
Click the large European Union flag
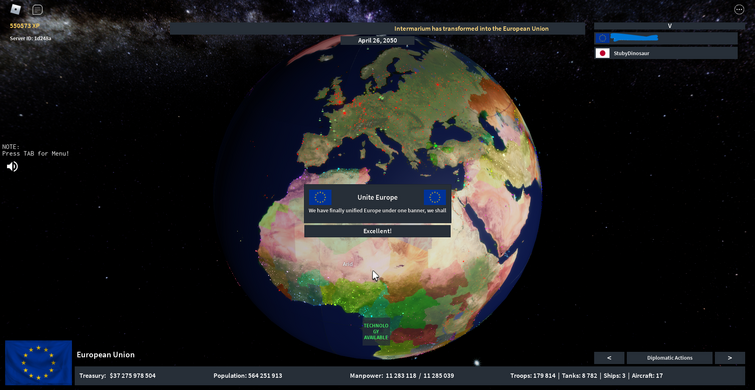[39, 363]
